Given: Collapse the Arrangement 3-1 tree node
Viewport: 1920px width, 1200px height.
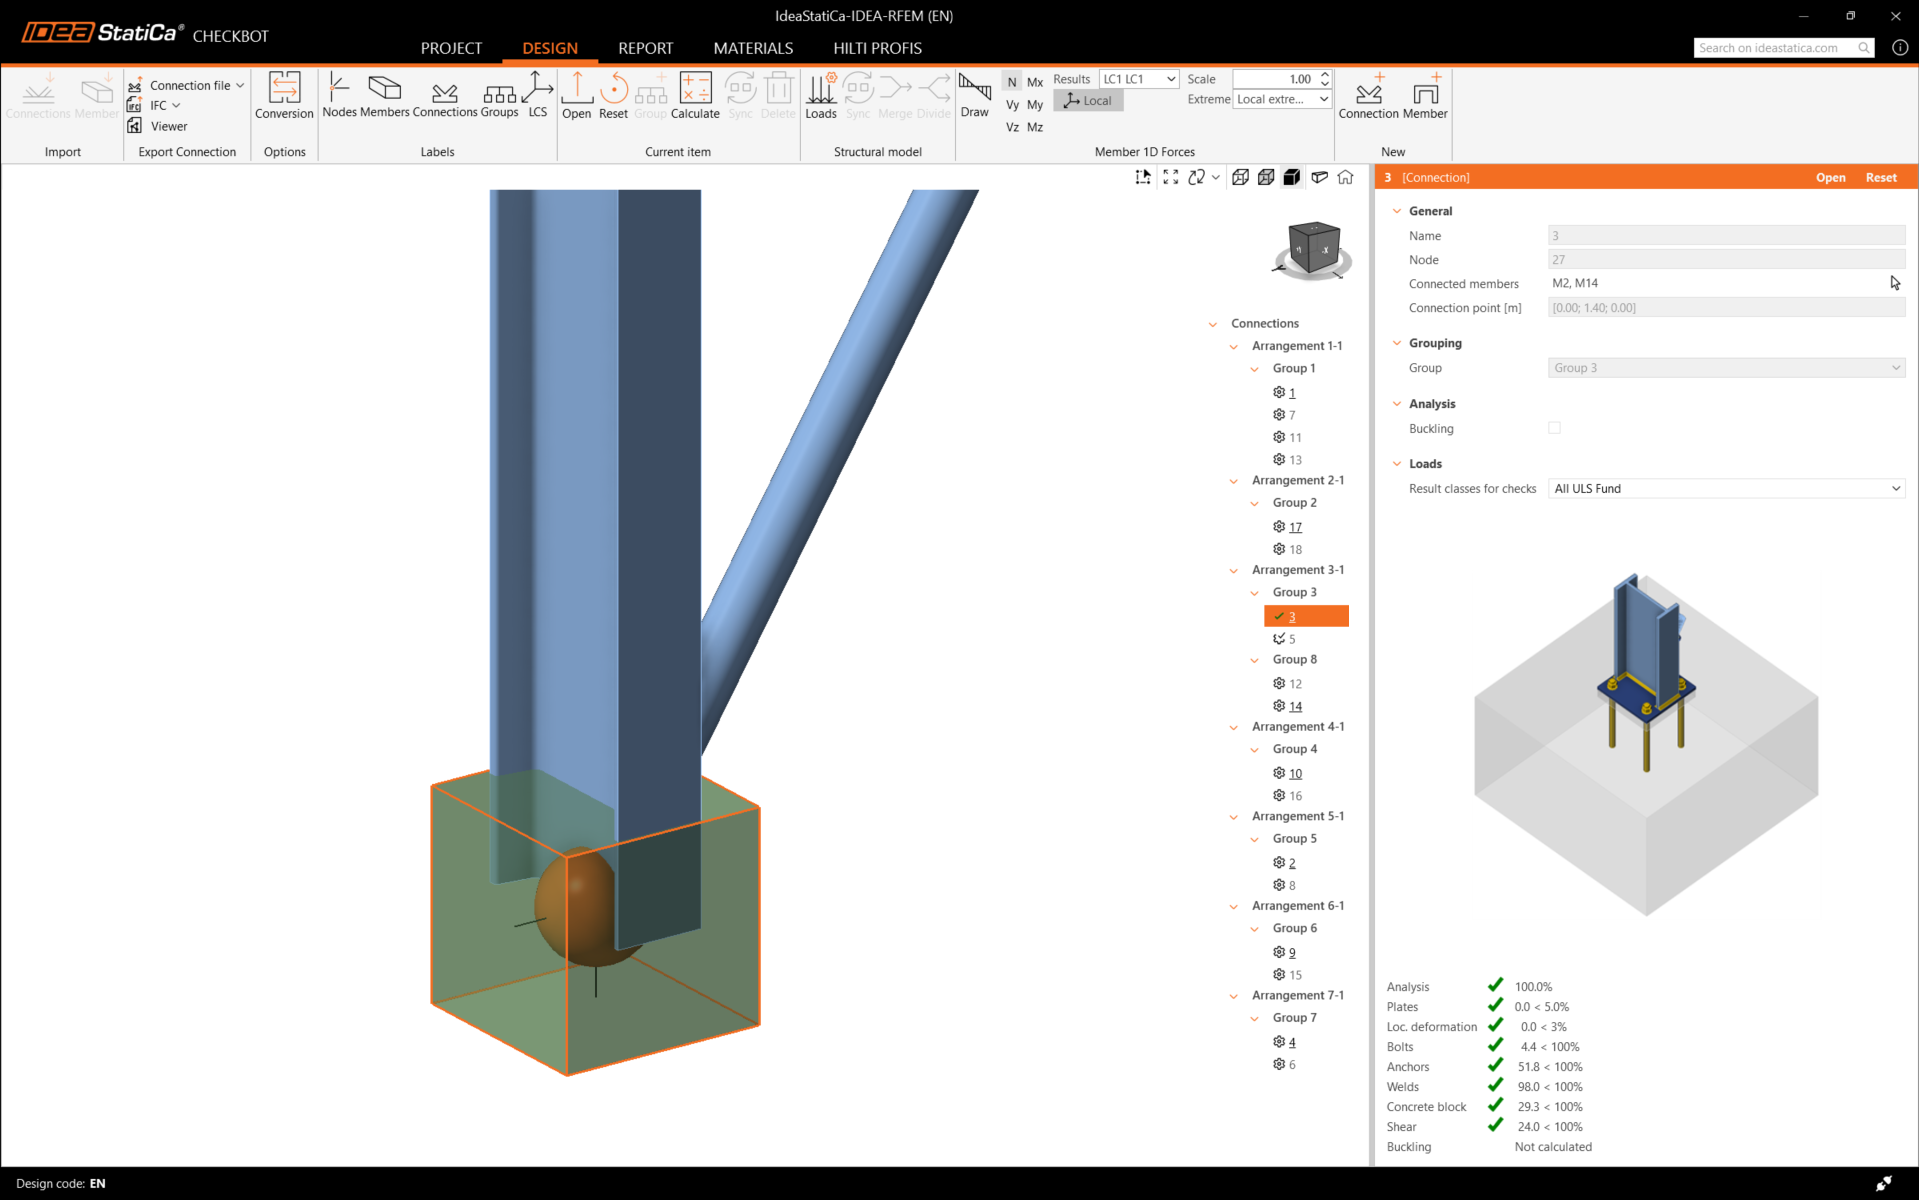Looking at the screenshot, I should tap(1233, 570).
